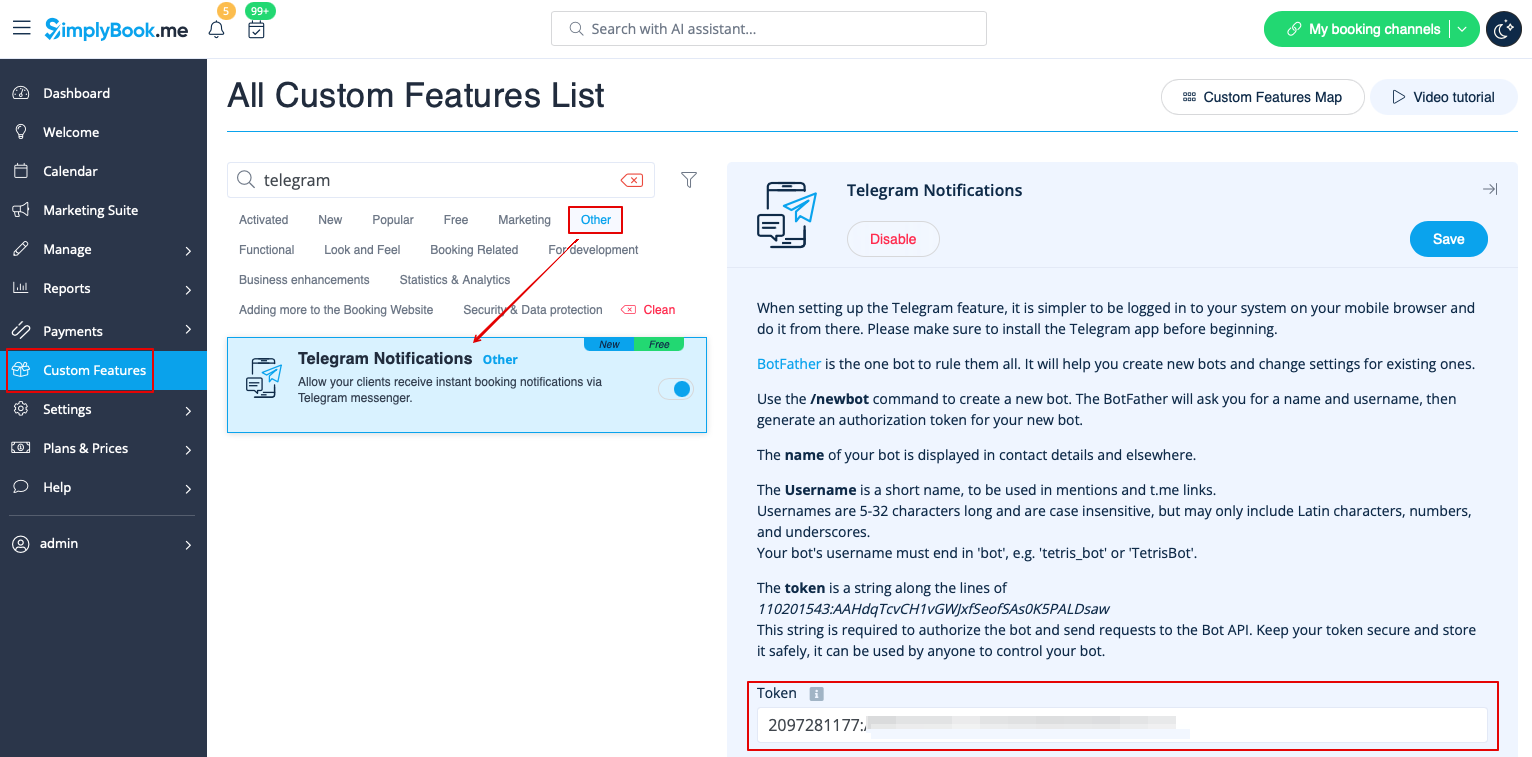Click the Marketing Suite megaphone icon
The image size is (1532, 757).
tap(20, 210)
